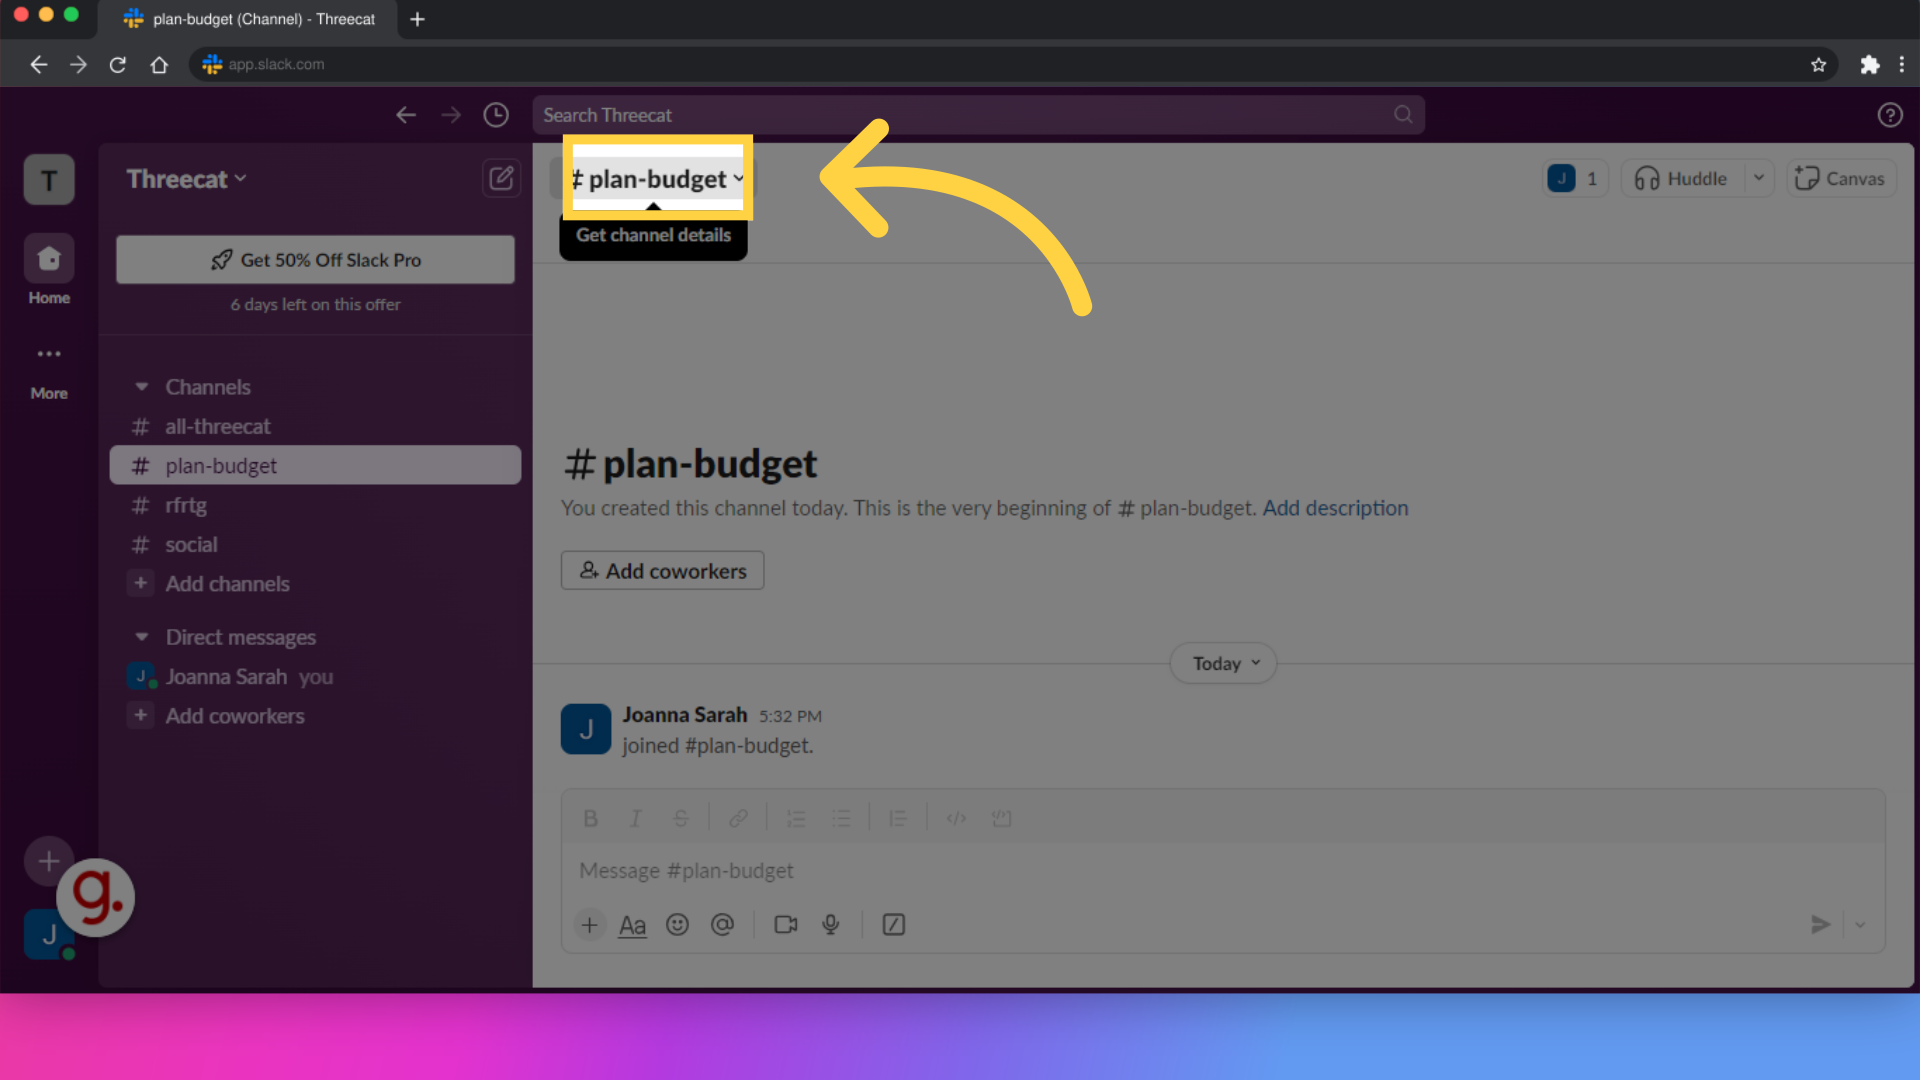The width and height of the screenshot is (1920, 1080).
Task: Click Get 50% Off Slack Pro
Action: pos(315,260)
